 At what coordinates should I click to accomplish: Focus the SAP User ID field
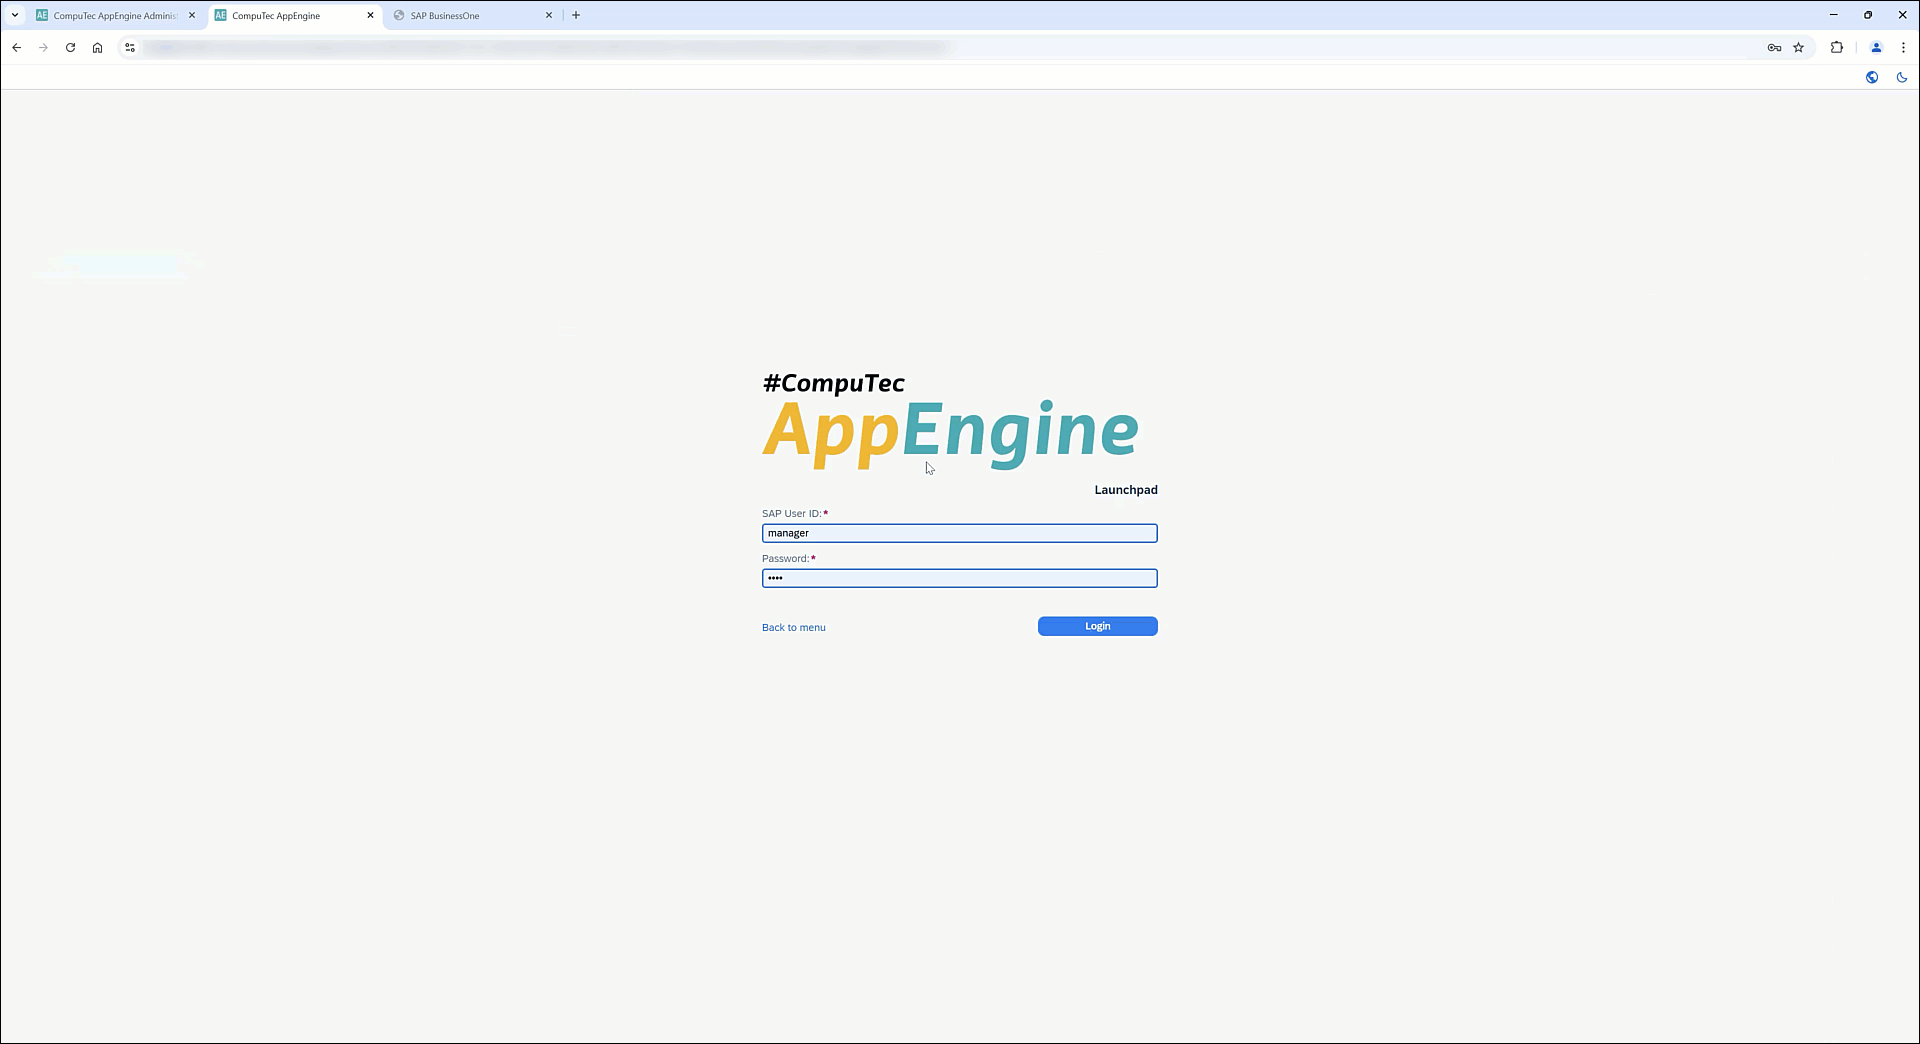click(x=959, y=534)
